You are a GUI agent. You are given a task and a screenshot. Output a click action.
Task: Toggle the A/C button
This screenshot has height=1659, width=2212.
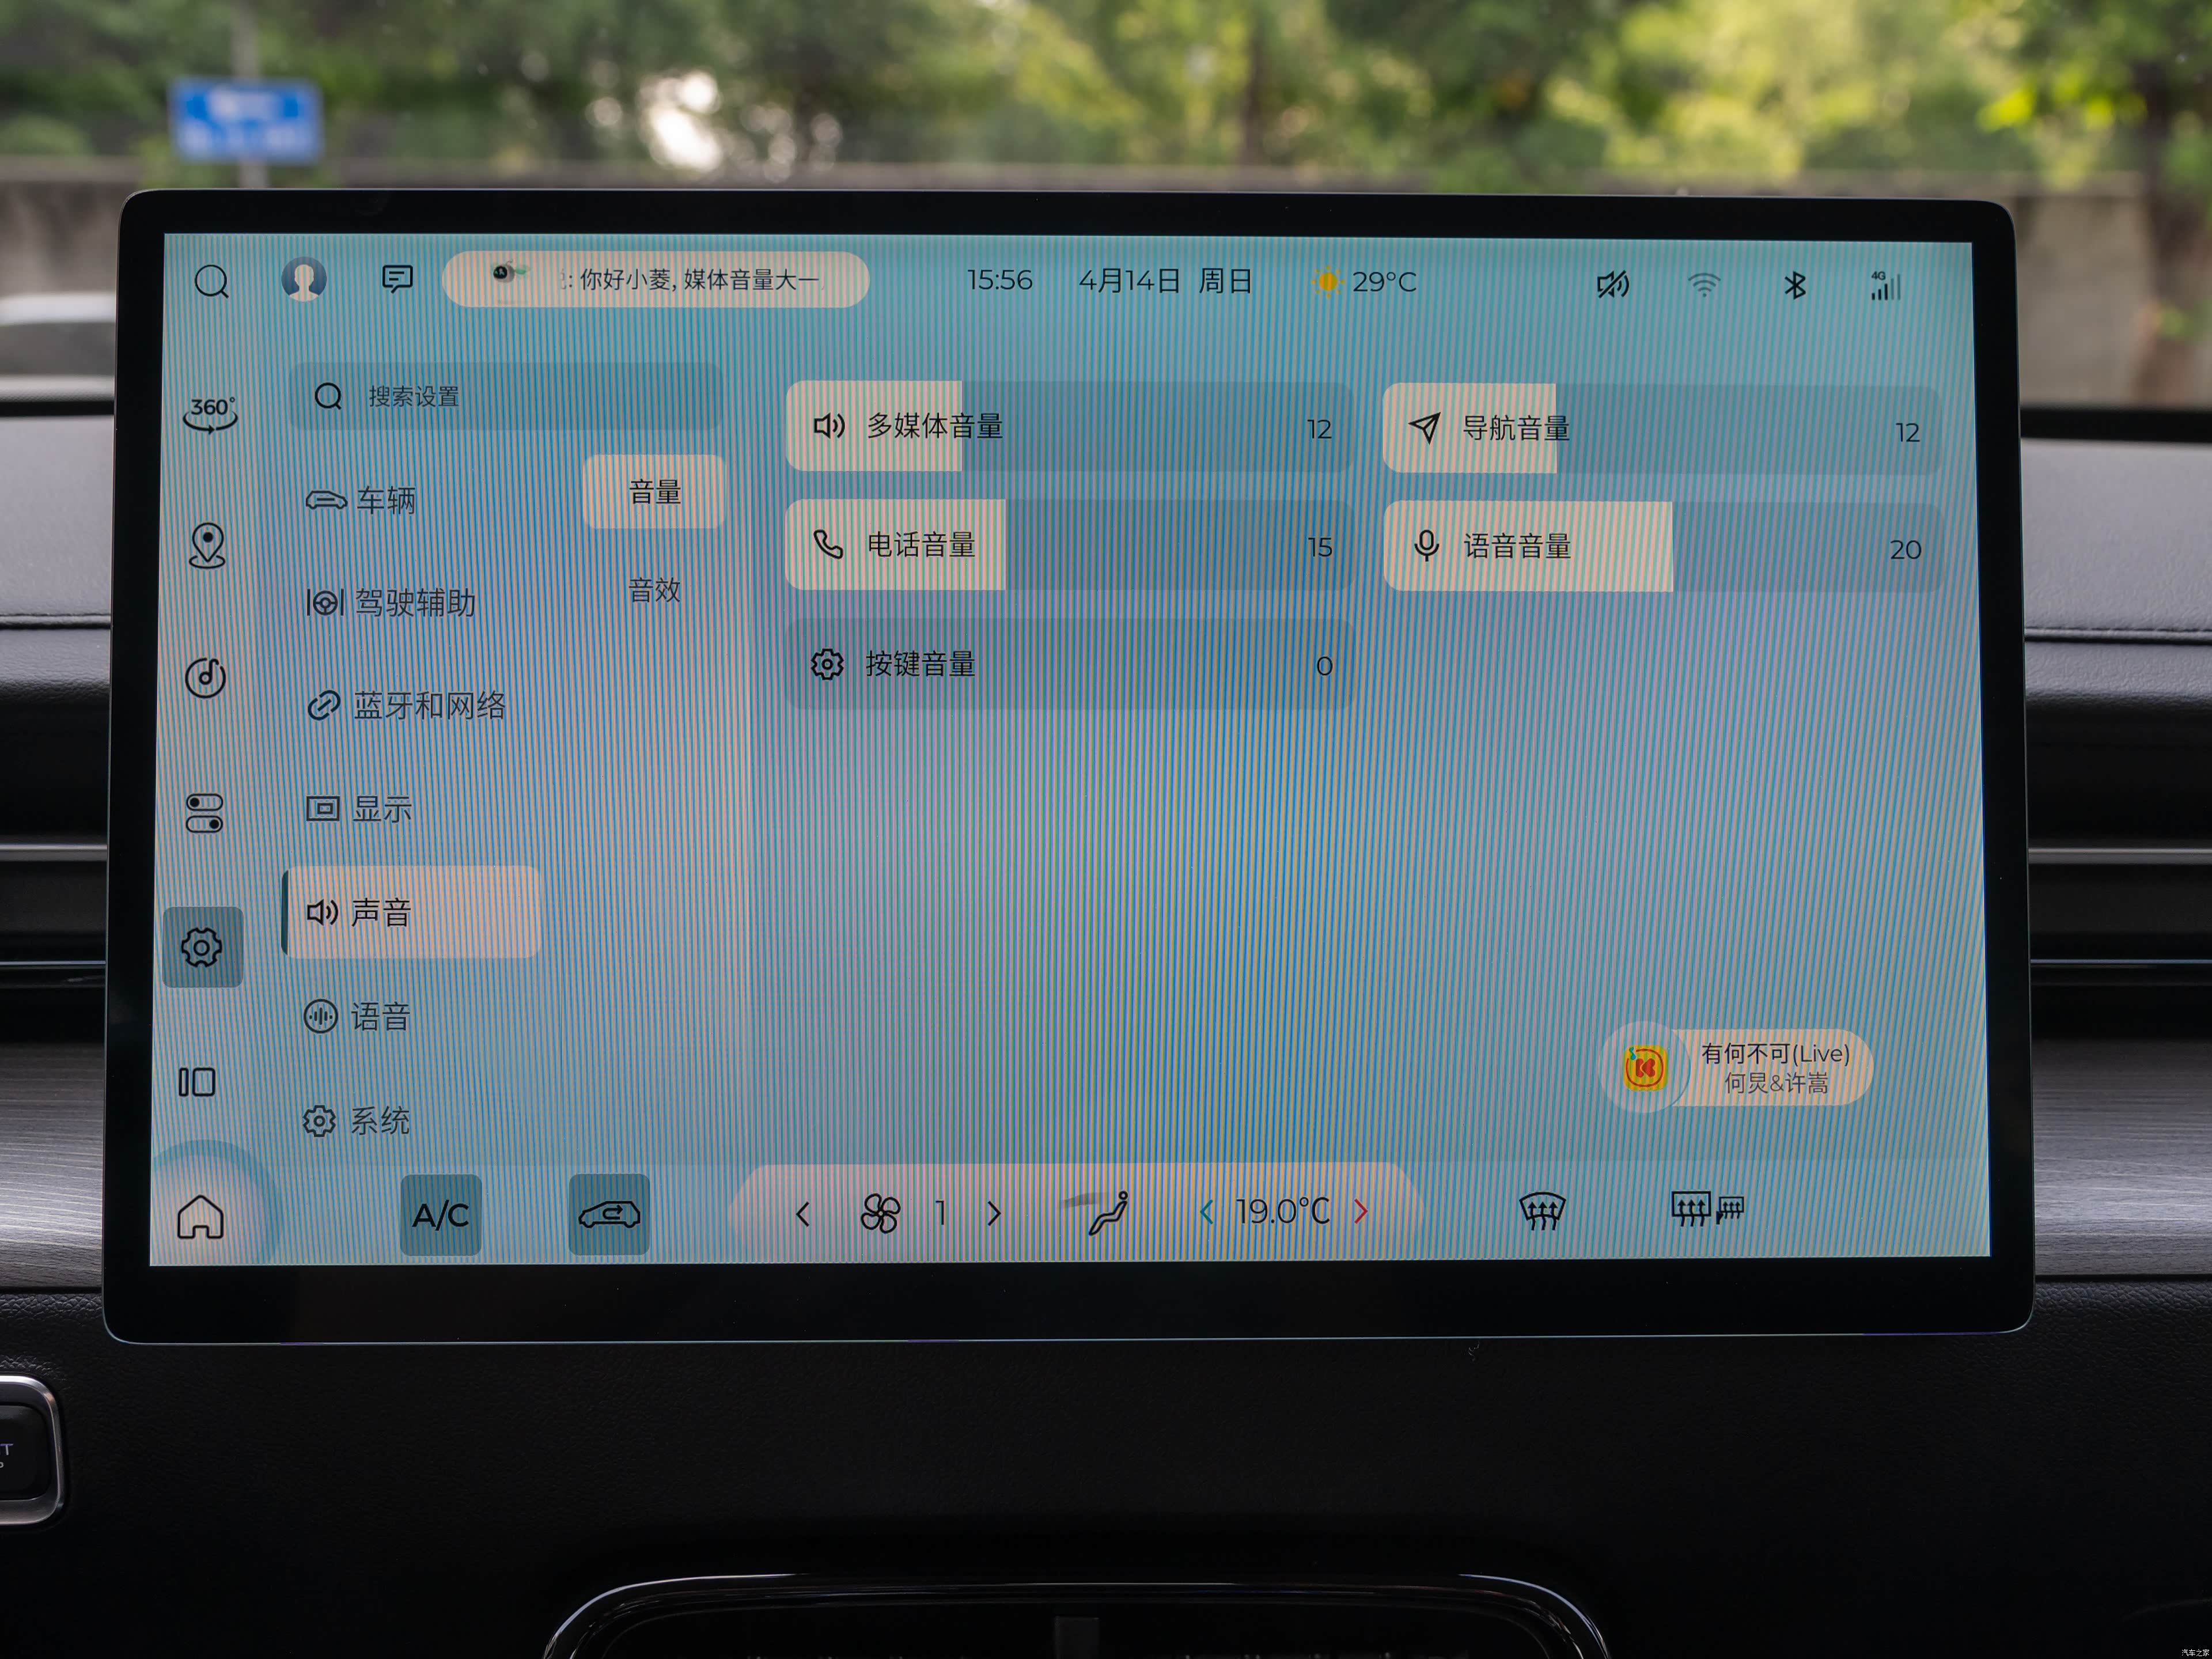(441, 1215)
